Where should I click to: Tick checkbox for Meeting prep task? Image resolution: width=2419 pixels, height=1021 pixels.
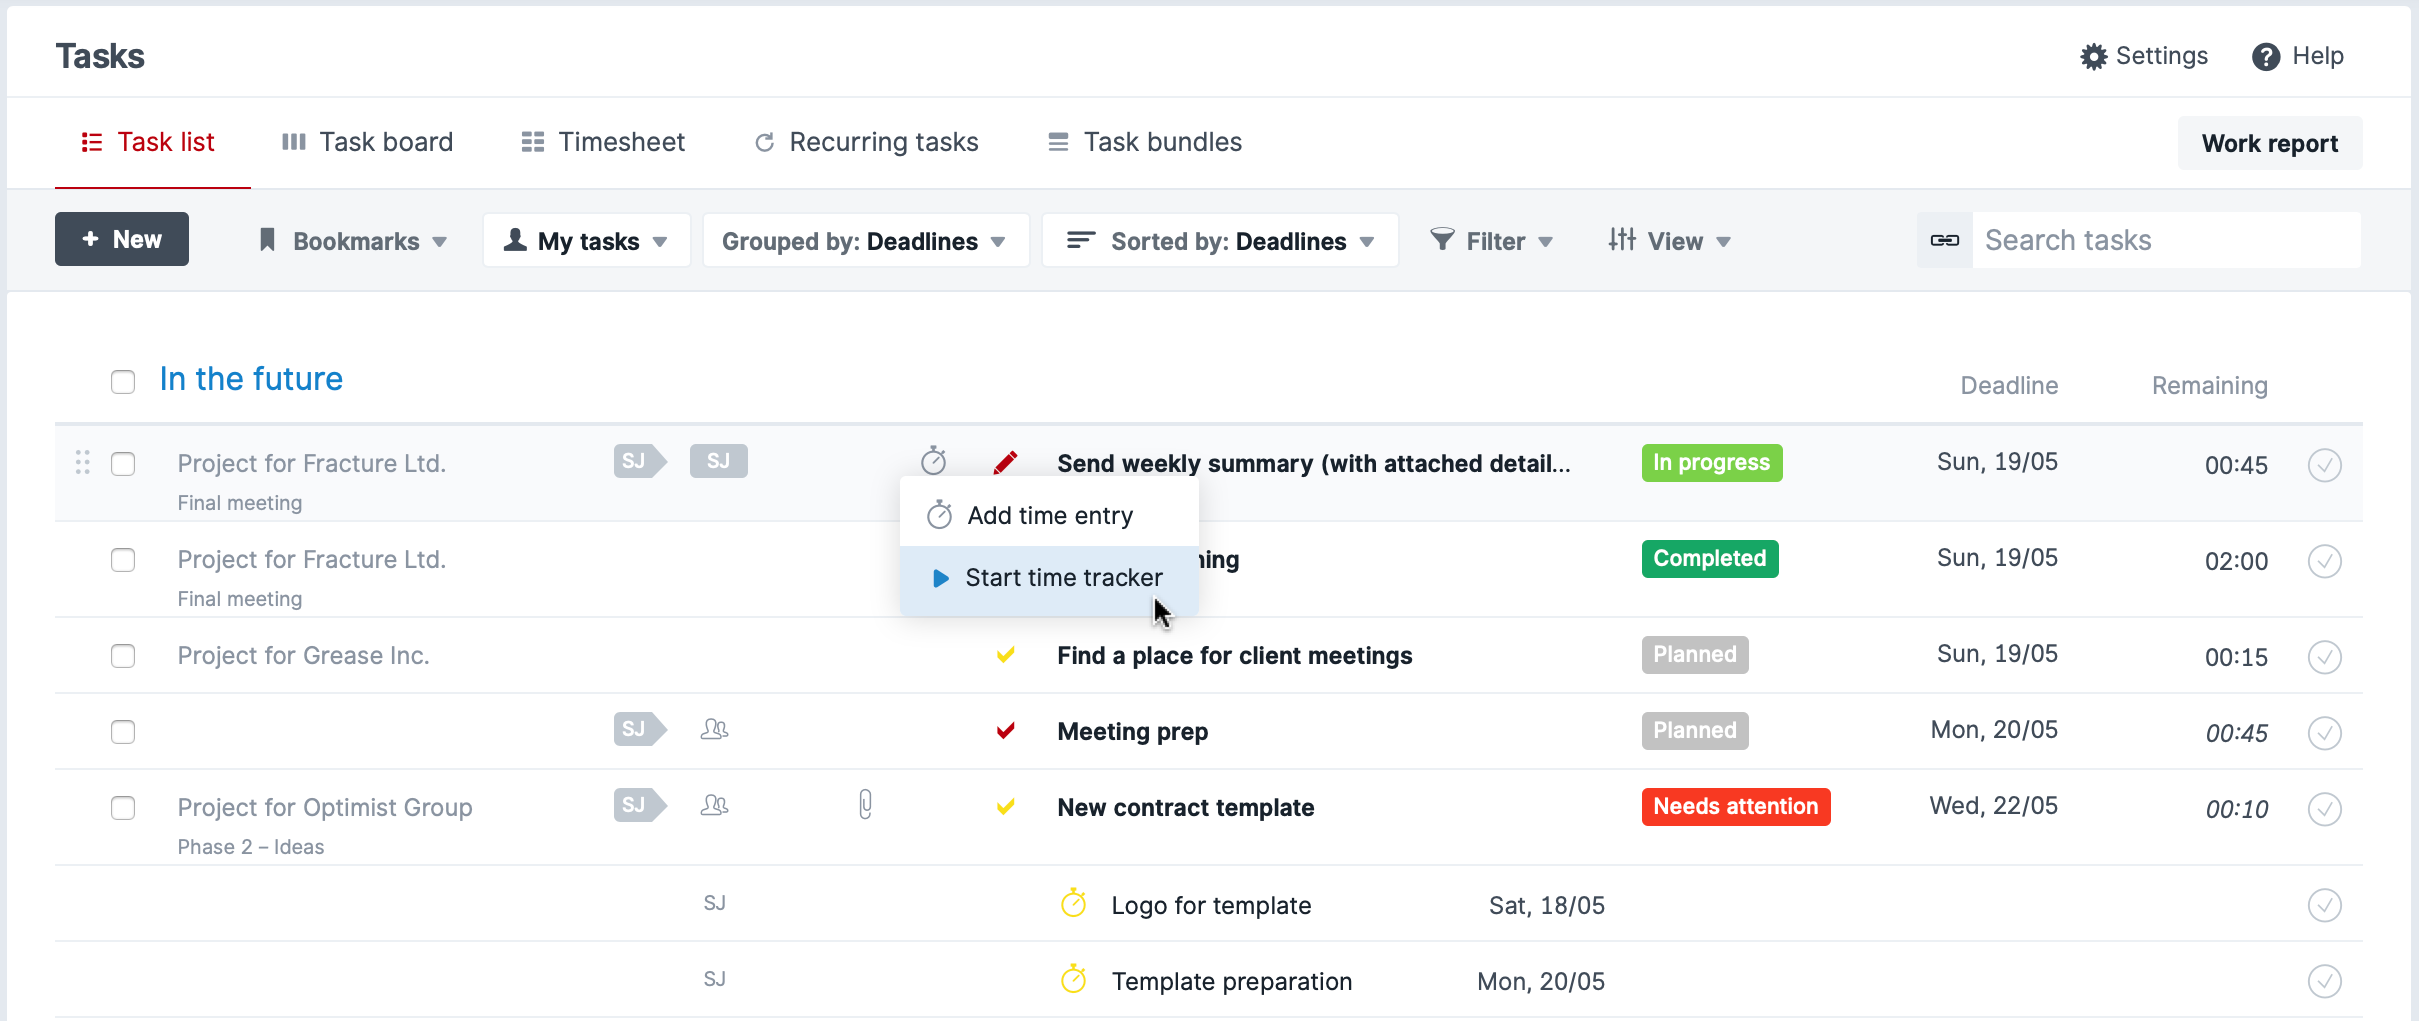coord(123,732)
